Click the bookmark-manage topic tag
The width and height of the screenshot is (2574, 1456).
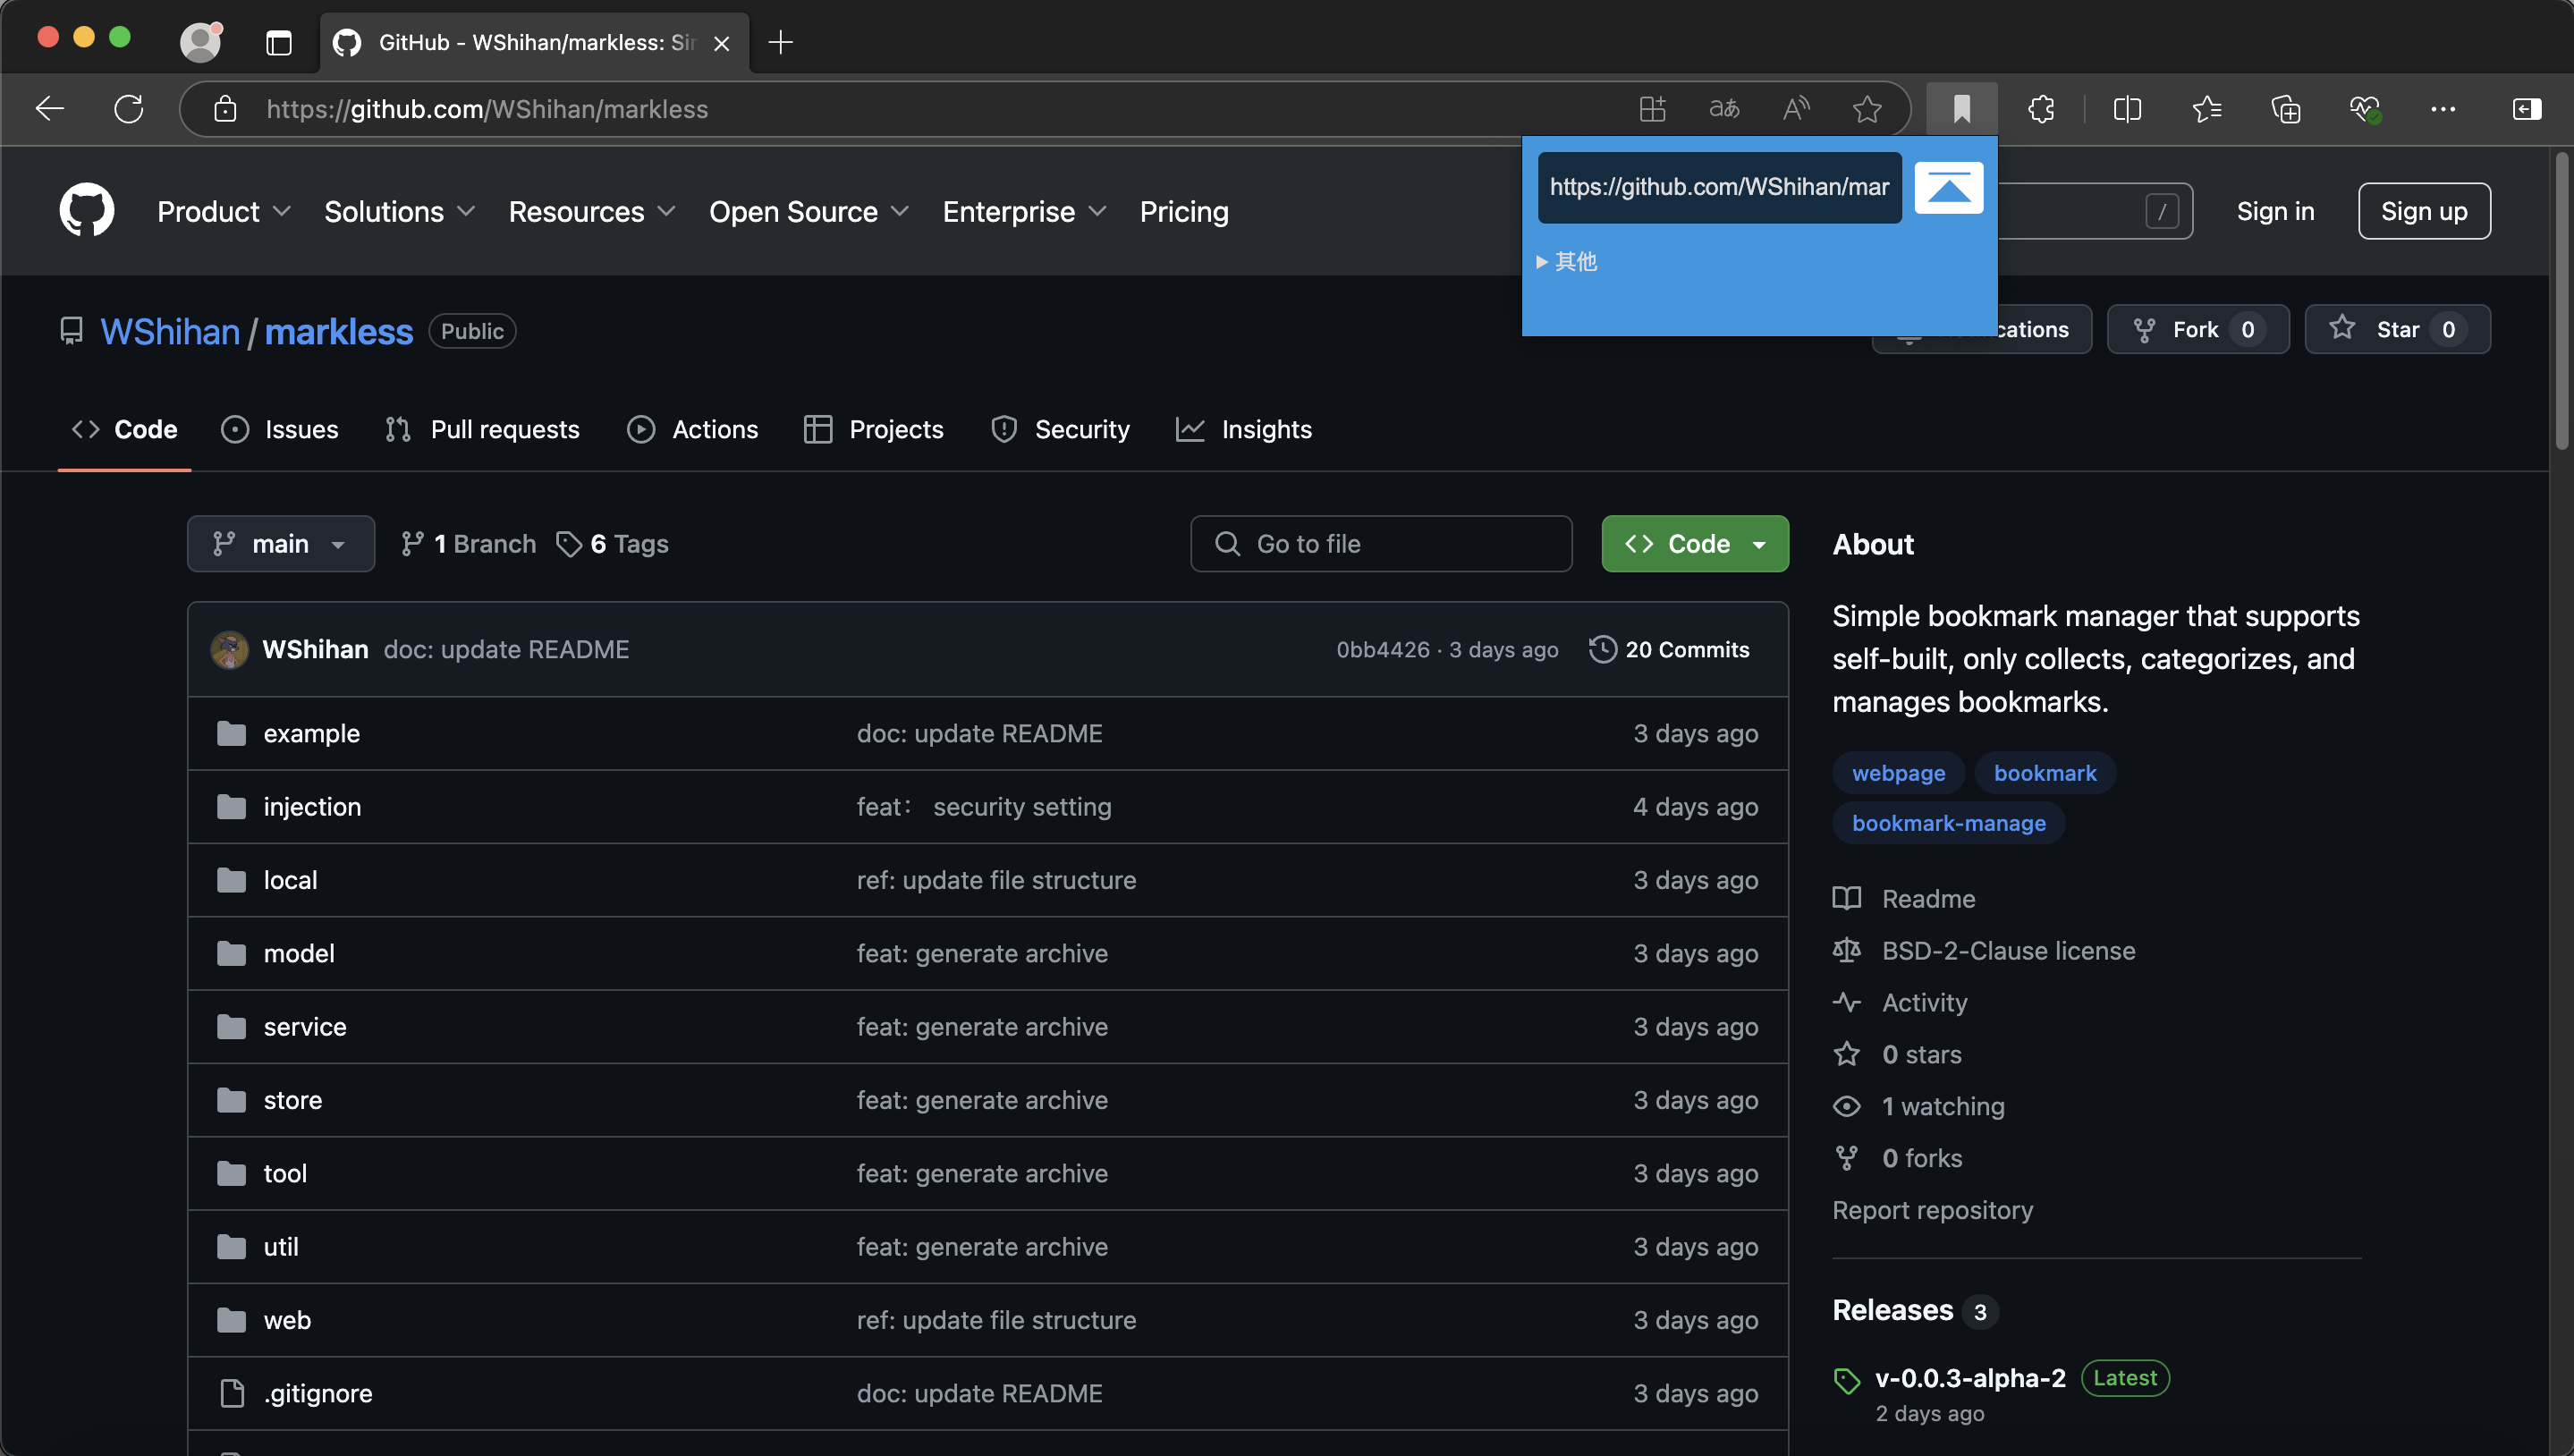point(1948,822)
